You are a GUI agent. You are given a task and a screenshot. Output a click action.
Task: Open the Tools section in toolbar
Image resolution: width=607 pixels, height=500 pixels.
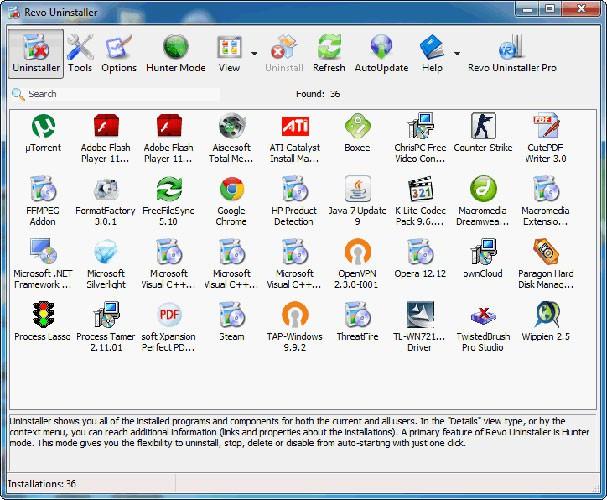[80, 52]
